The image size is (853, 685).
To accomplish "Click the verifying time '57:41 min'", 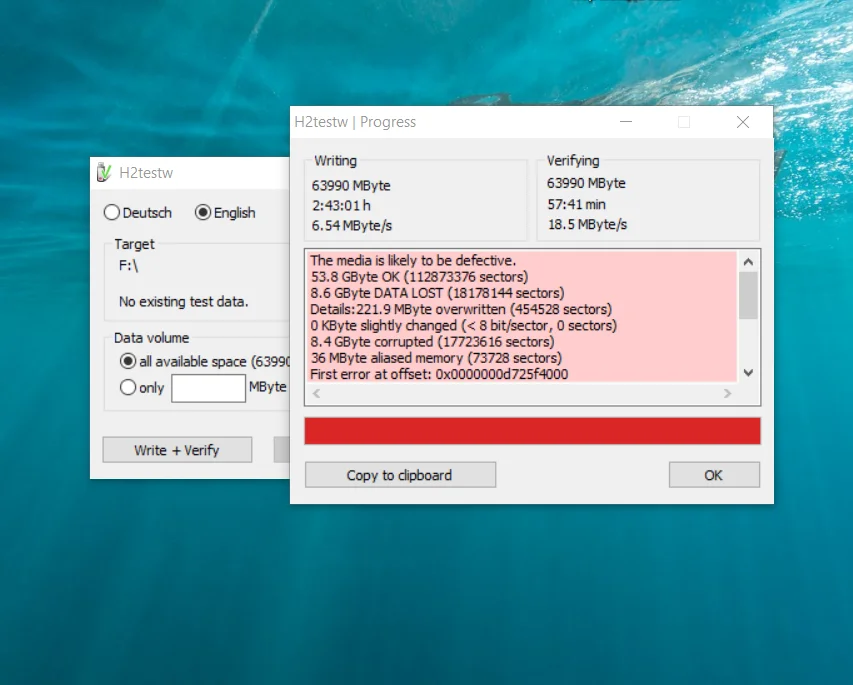I will tap(577, 205).
